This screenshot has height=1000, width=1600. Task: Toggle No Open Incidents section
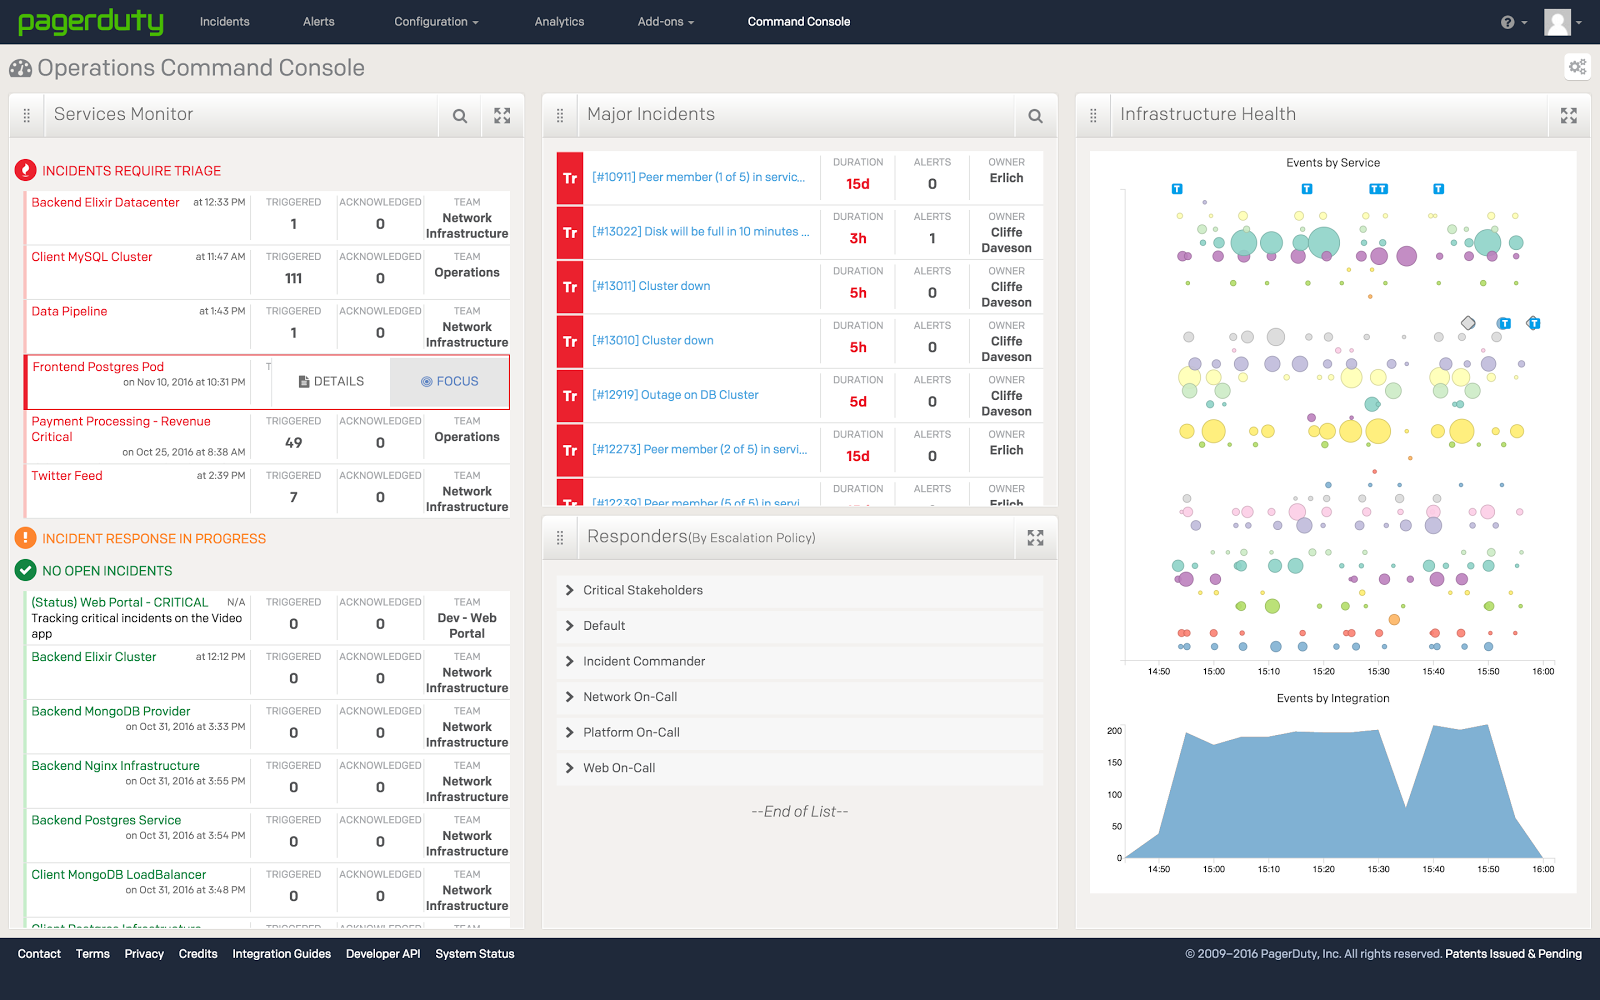pos(107,571)
